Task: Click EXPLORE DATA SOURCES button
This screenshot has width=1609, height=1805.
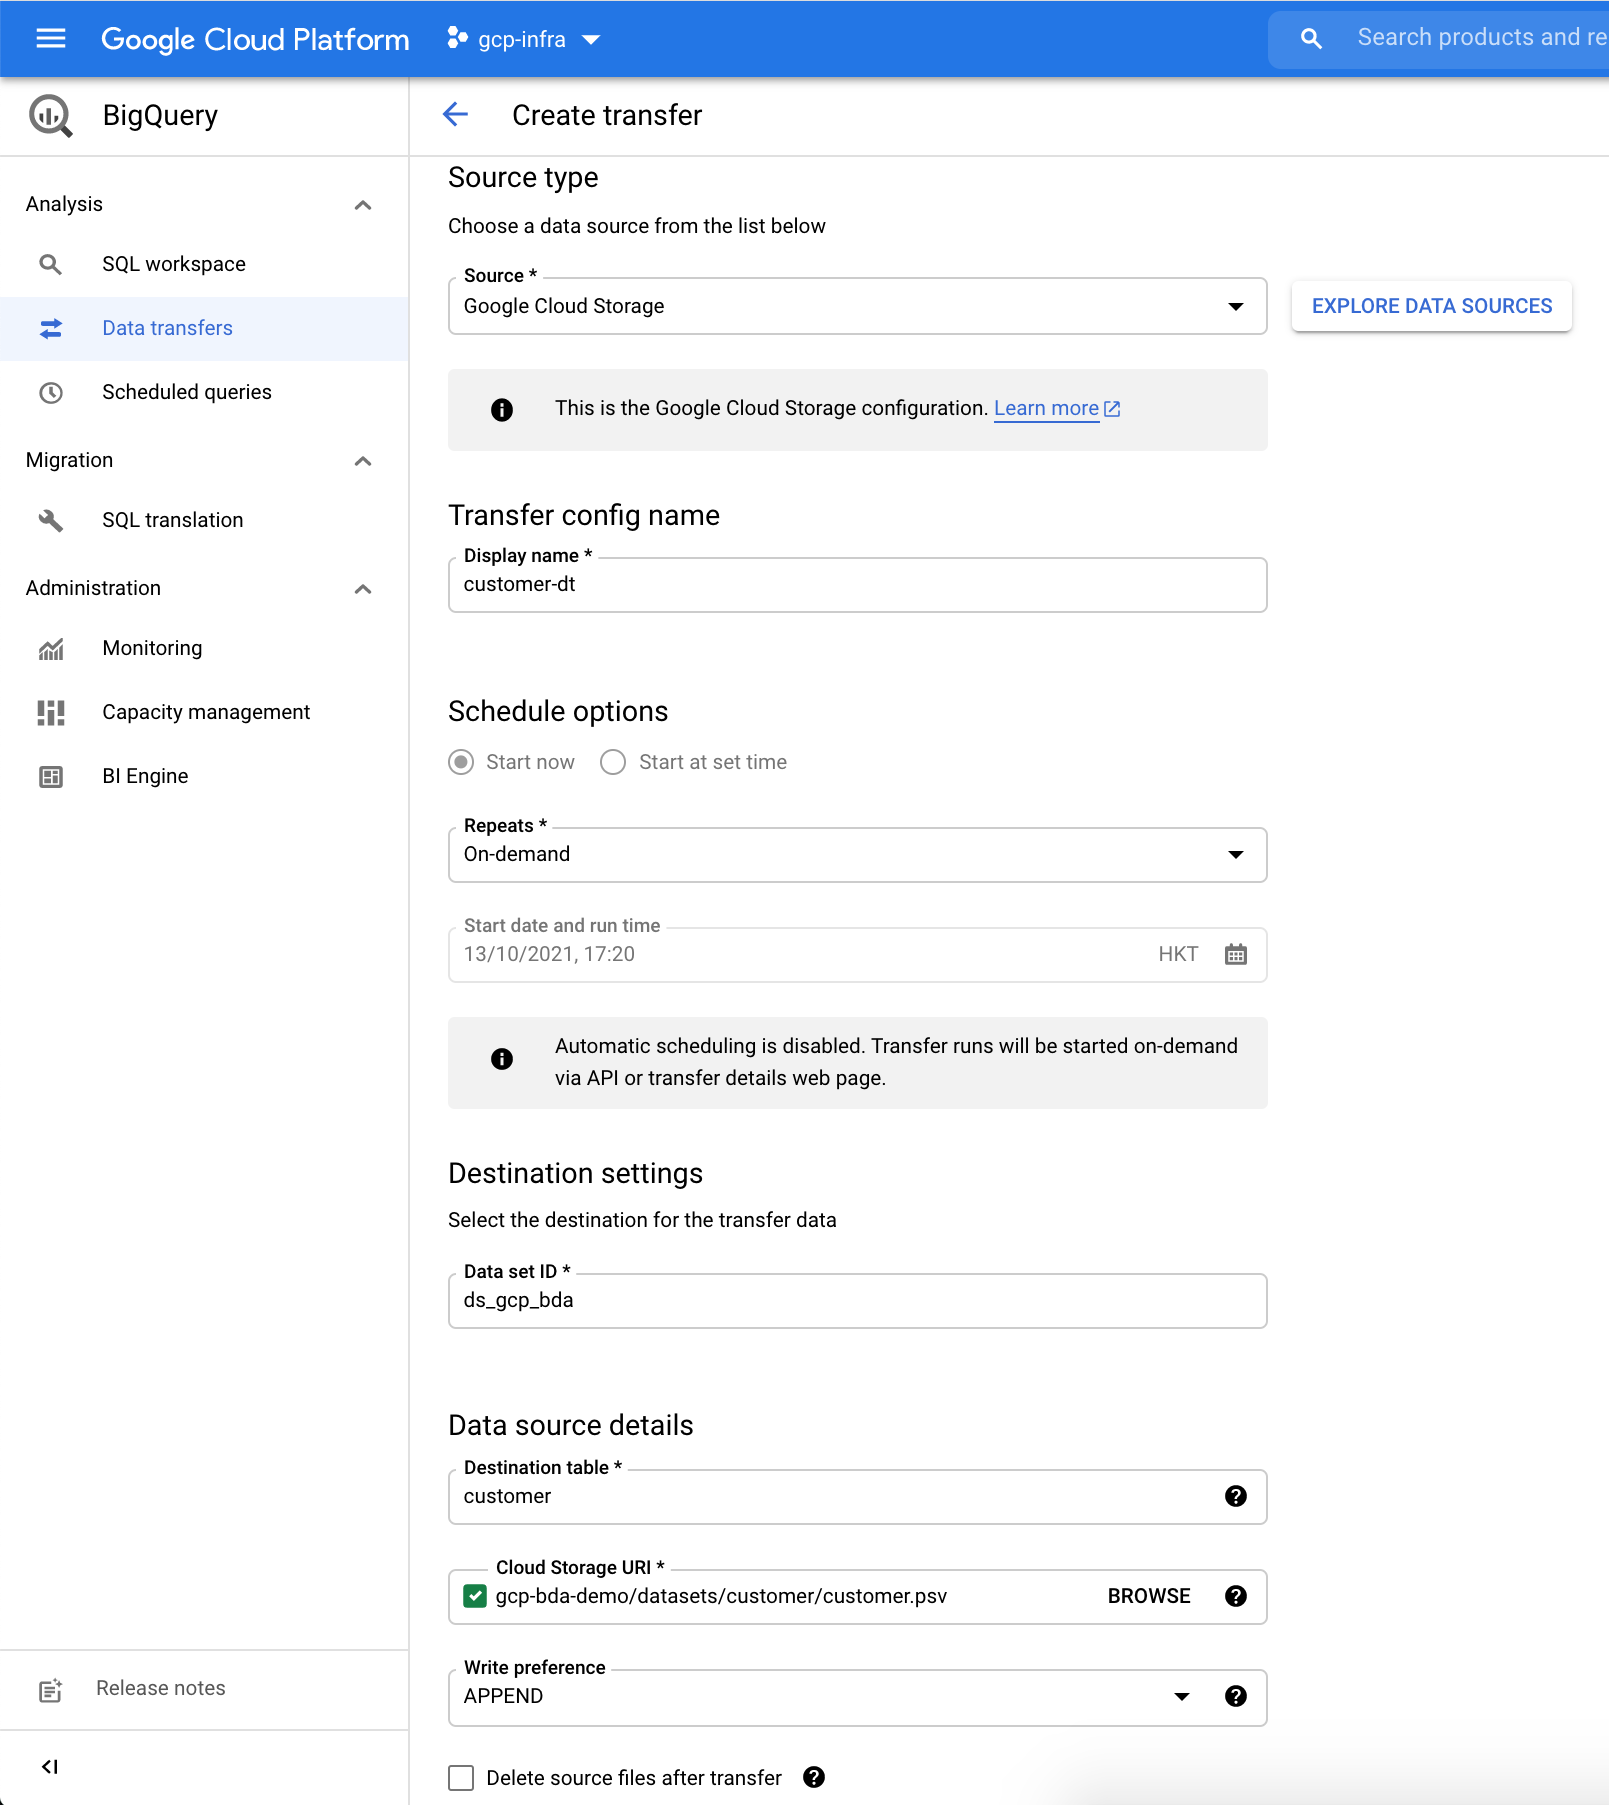Action: click(x=1431, y=306)
